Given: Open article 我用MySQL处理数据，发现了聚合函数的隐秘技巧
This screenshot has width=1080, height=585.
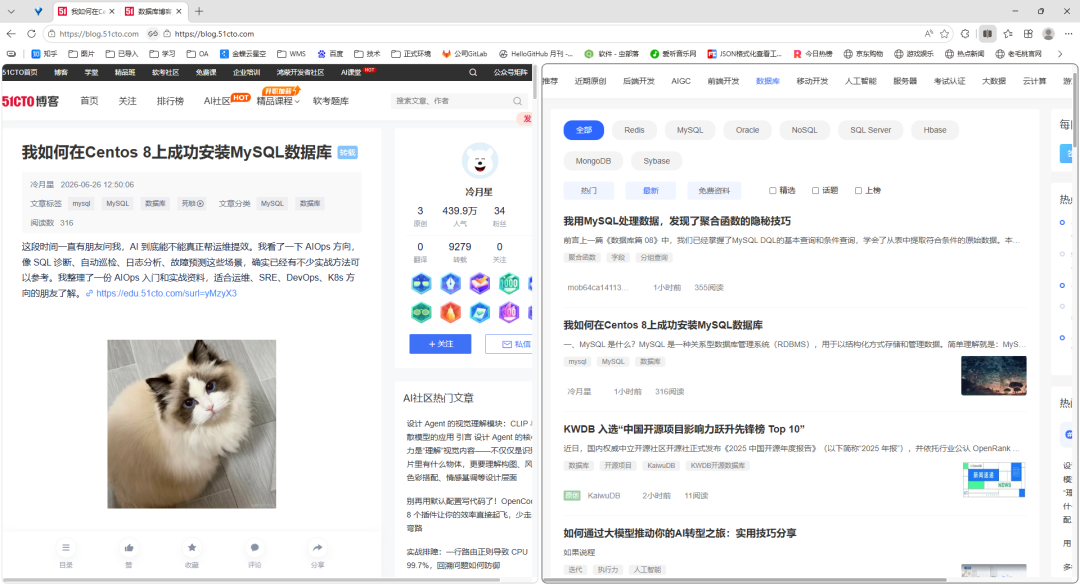Looking at the screenshot, I should [x=677, y=221].
